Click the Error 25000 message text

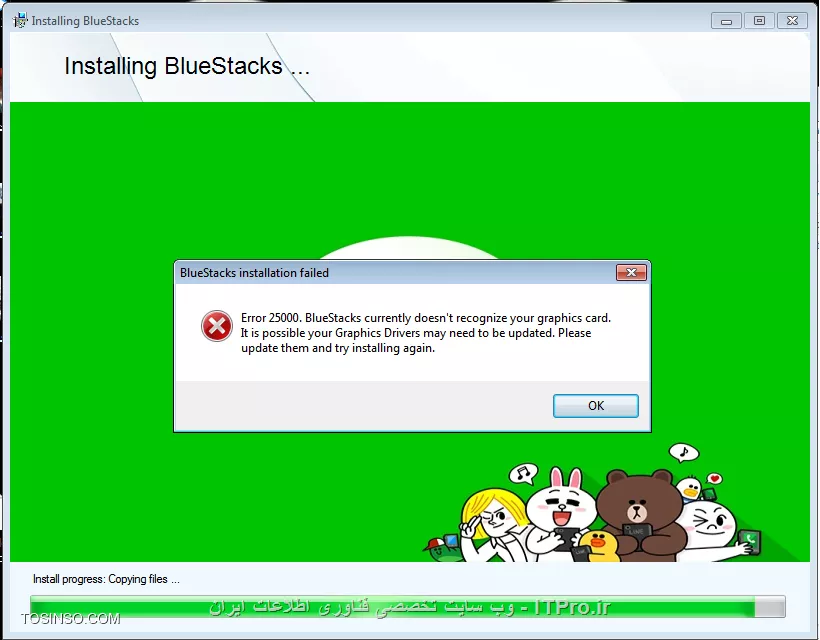[x=426, y=333]
